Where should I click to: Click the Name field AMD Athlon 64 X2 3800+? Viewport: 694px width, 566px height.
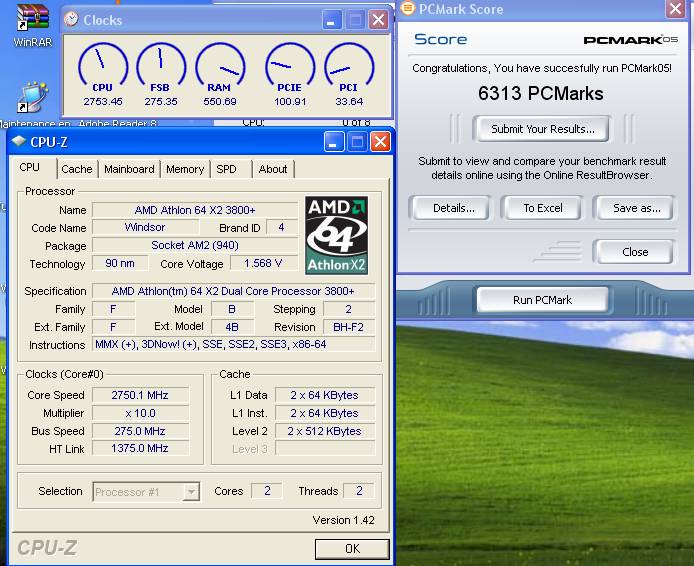(x=195, y=210)
